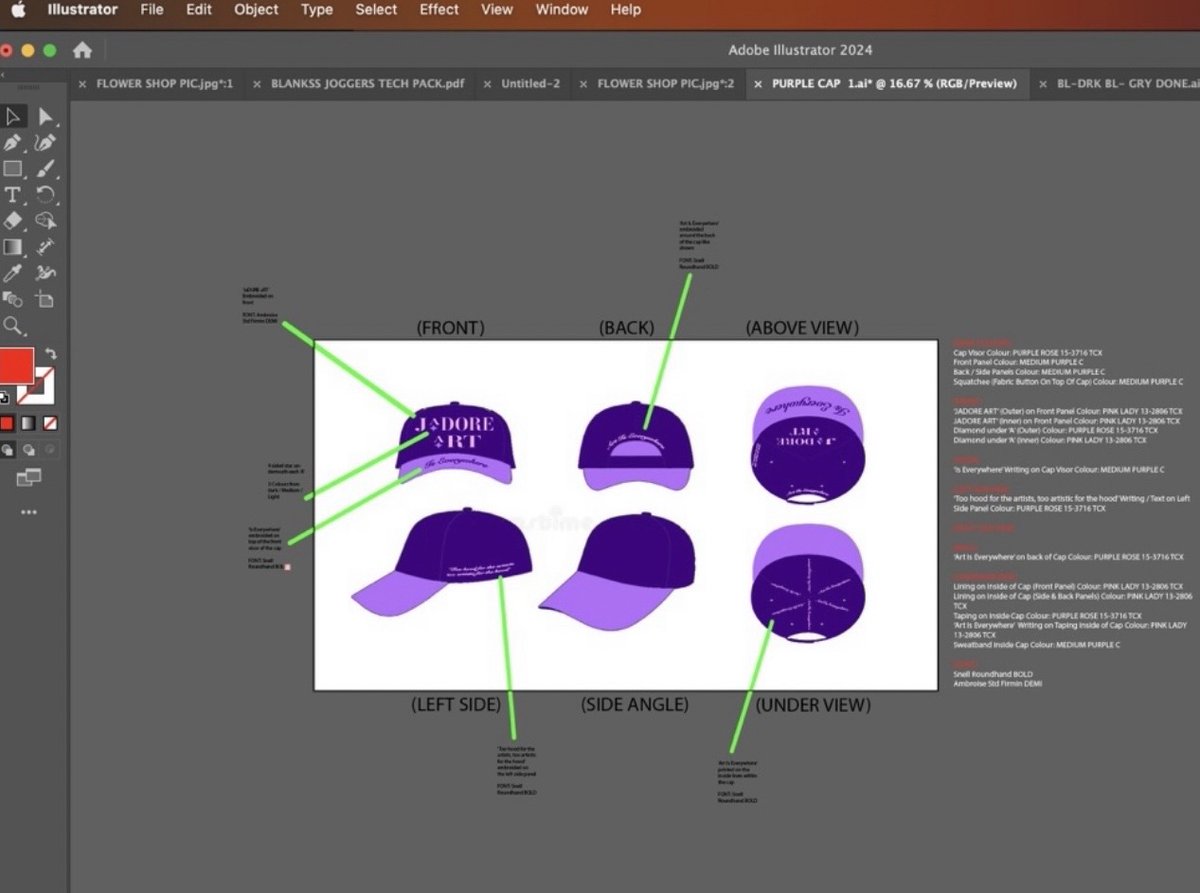Reset to default fill and stroke
Viewport: 1200px width, 893px height.
point(4,397)
